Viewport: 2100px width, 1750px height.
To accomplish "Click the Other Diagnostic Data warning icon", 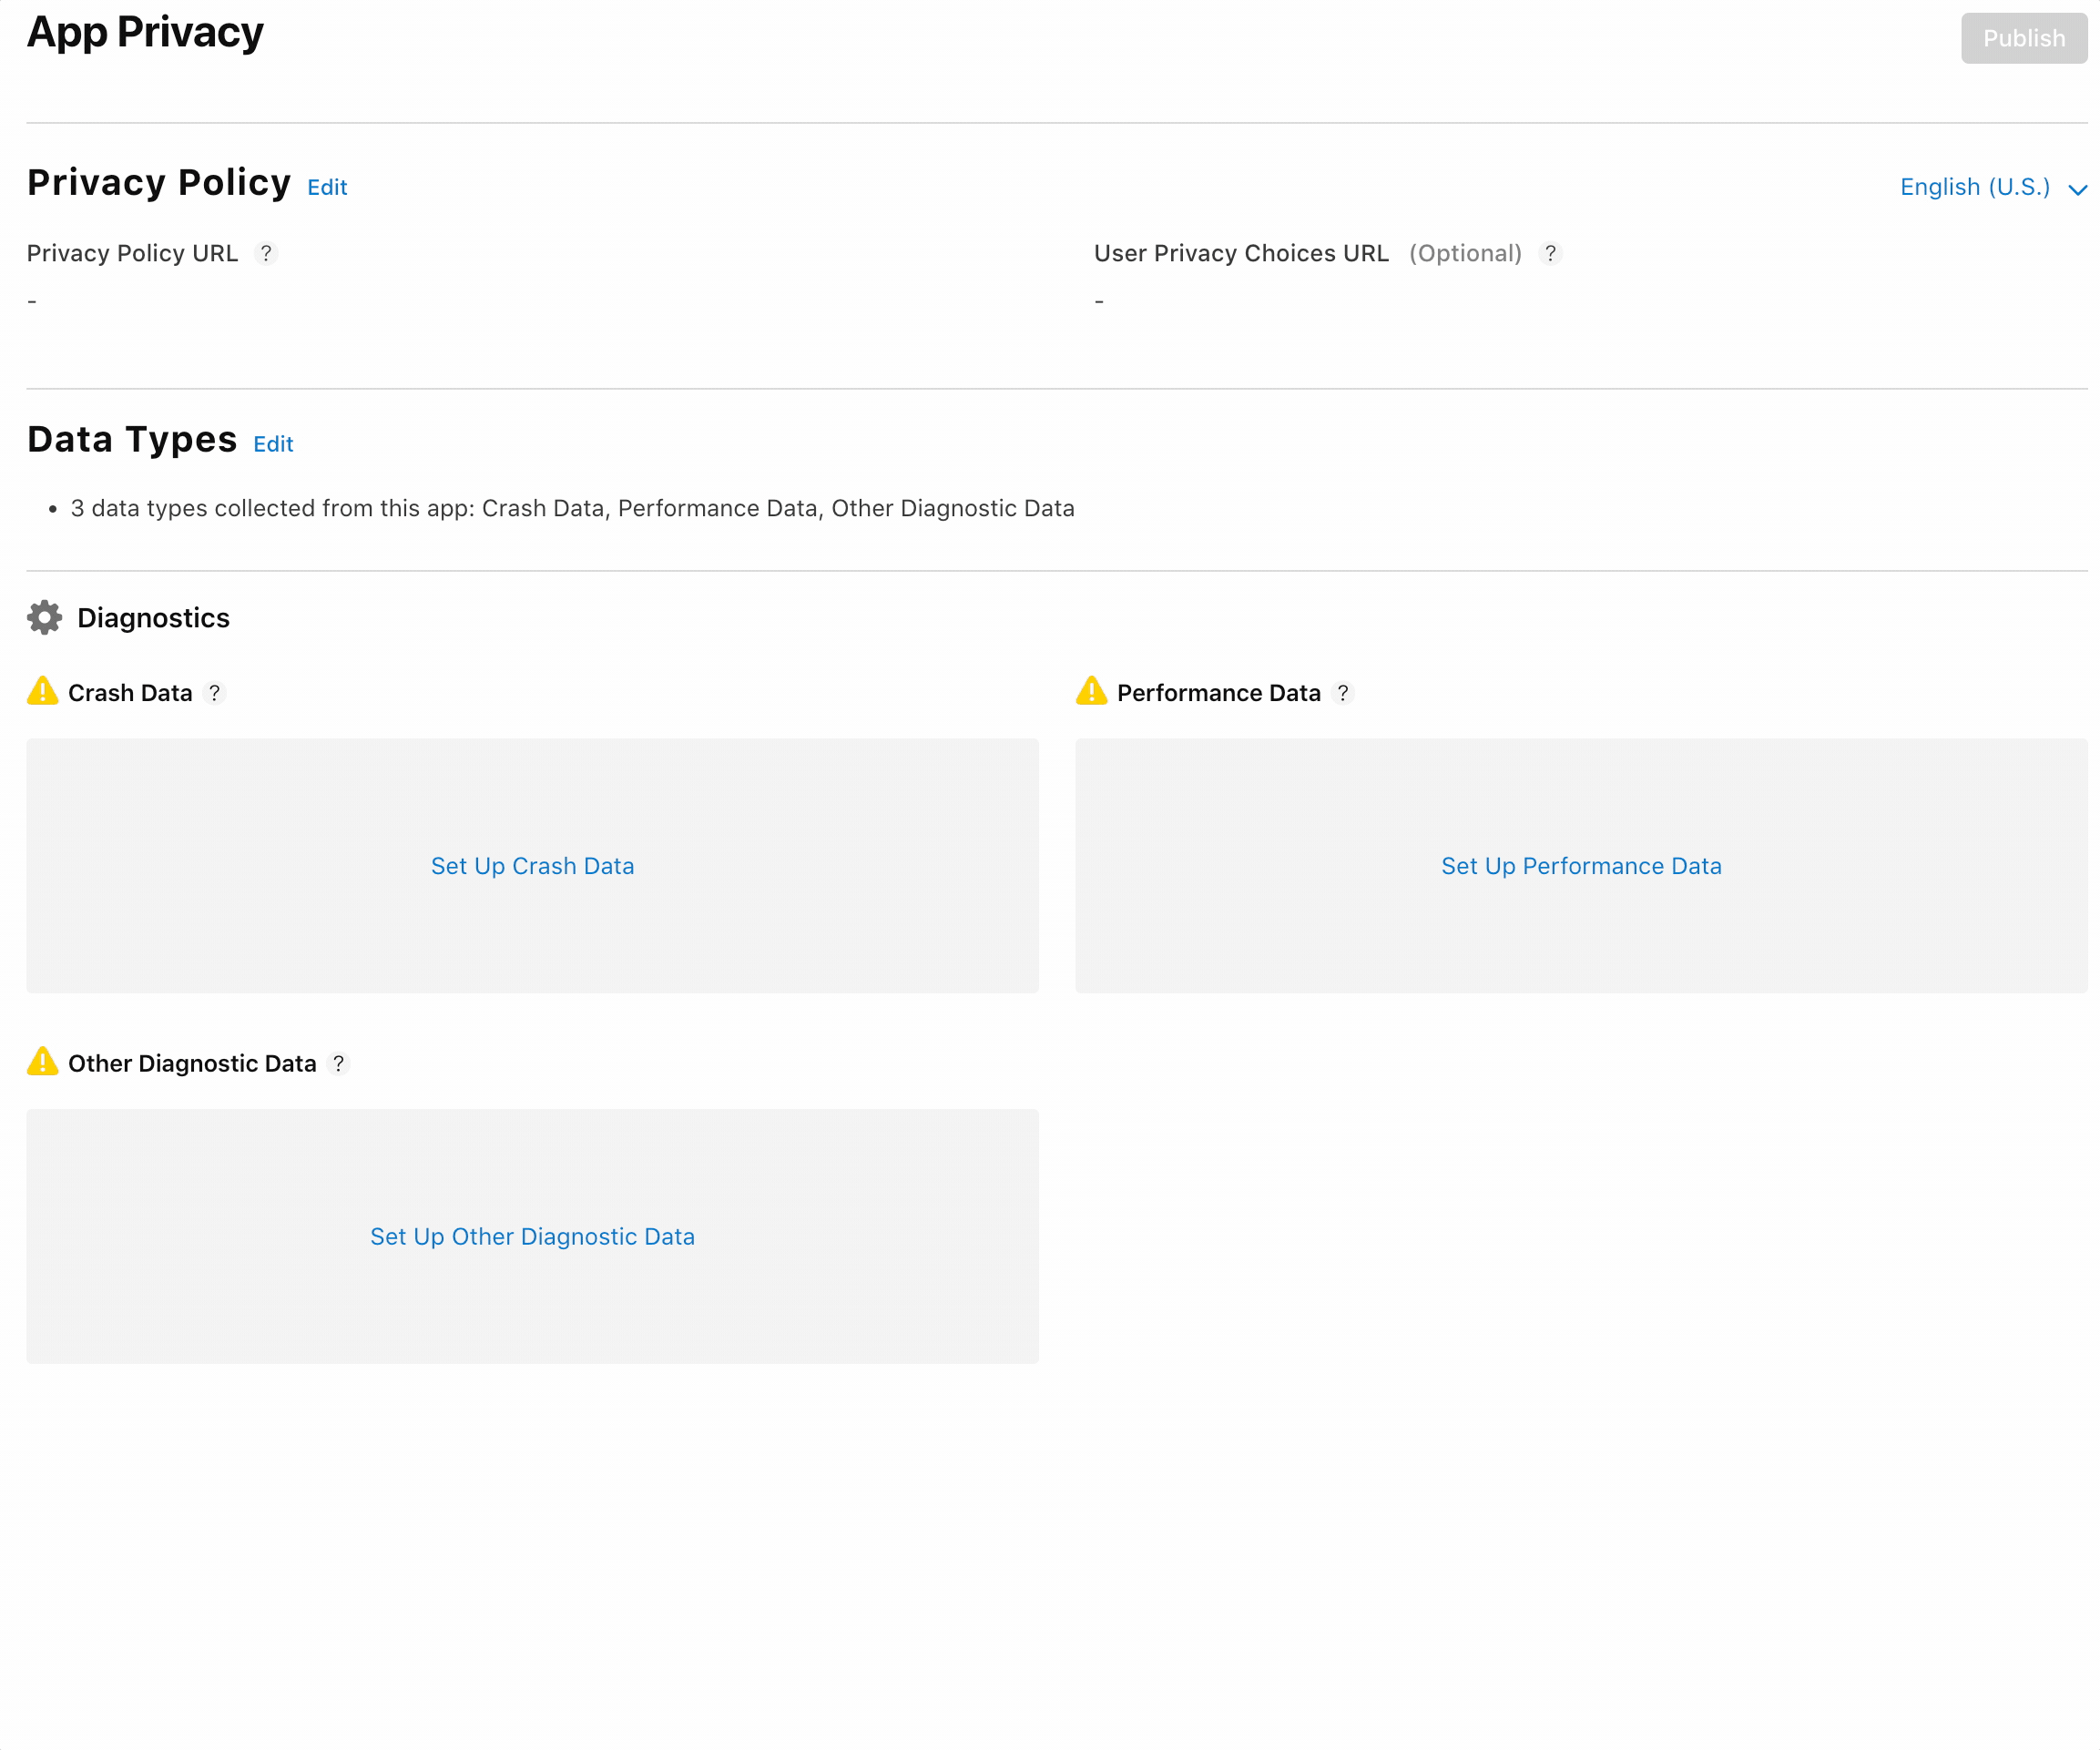I will 42,1061.
